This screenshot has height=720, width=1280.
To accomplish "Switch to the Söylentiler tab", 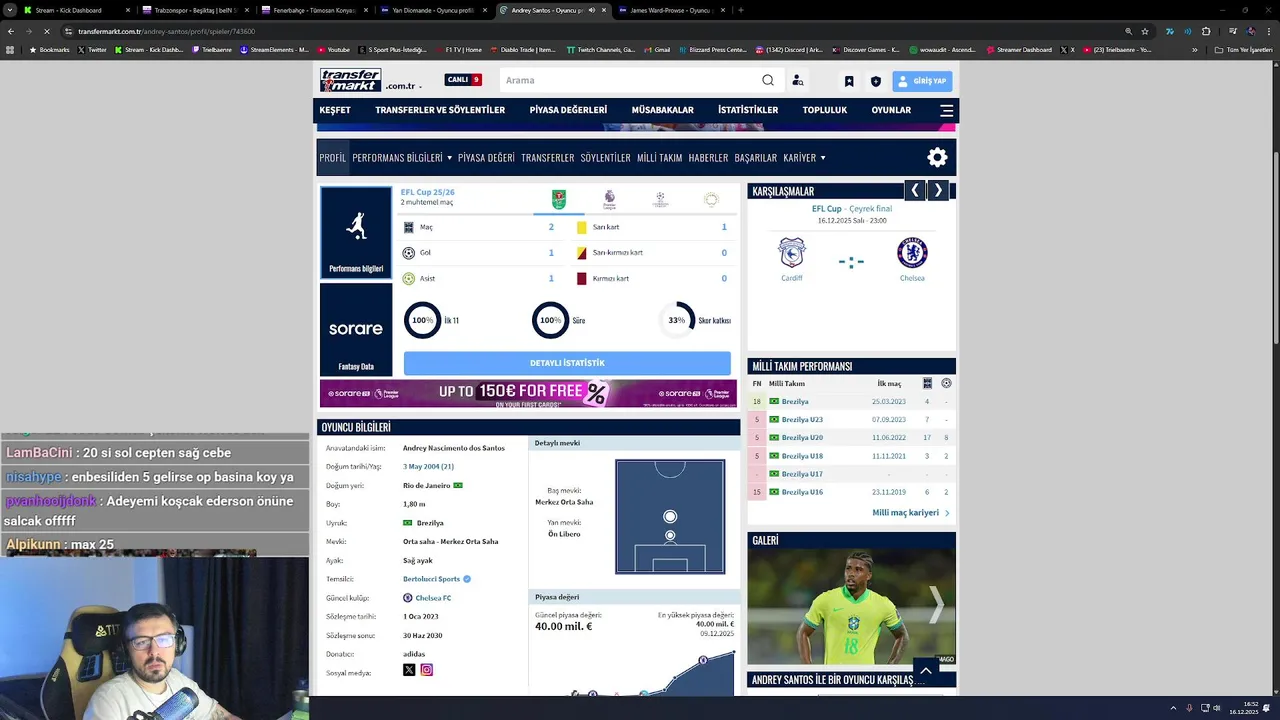I will coord(605,158).
